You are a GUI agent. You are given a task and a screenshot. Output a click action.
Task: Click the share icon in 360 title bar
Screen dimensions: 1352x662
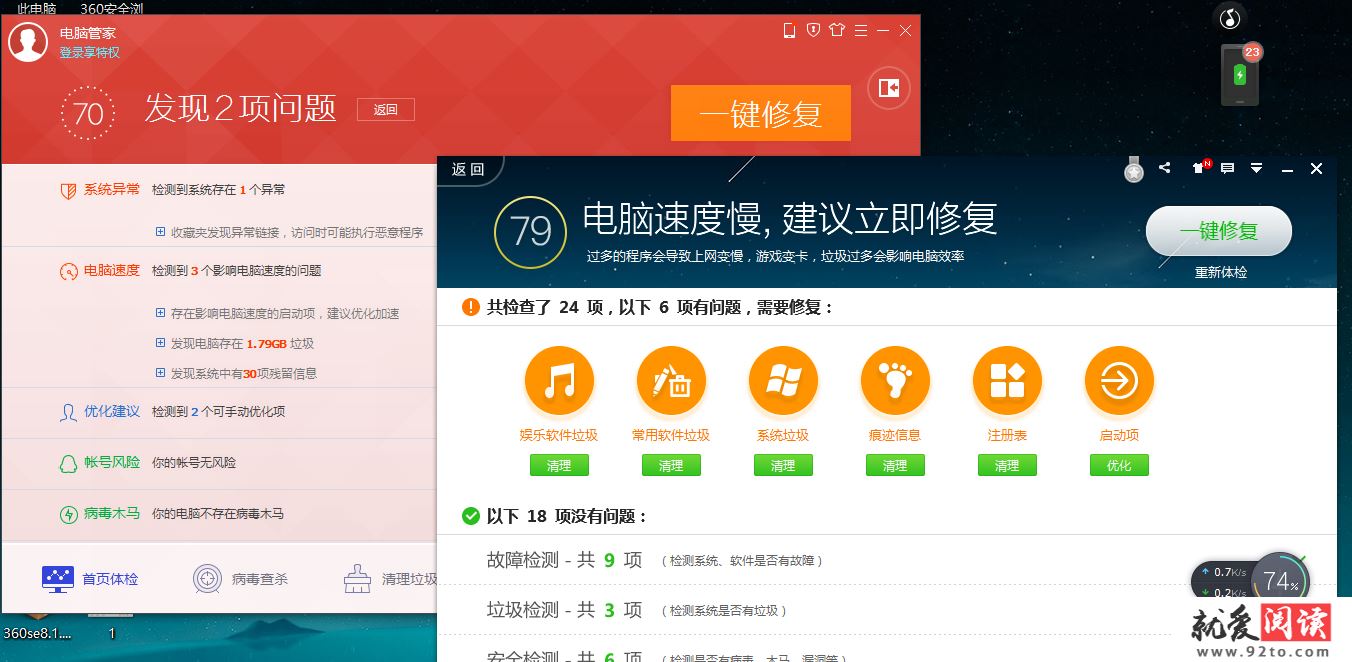[1164, 168]
